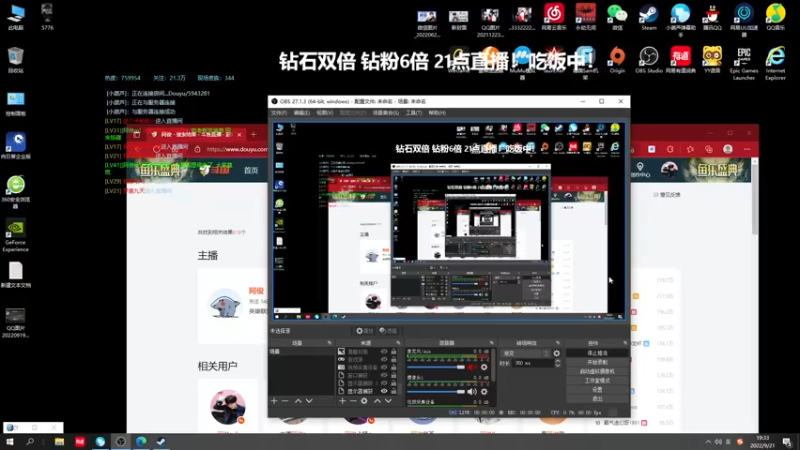Screen dimensions: 800x450
Task: Move selected scene down with arrow
Action: pos(309,401)
